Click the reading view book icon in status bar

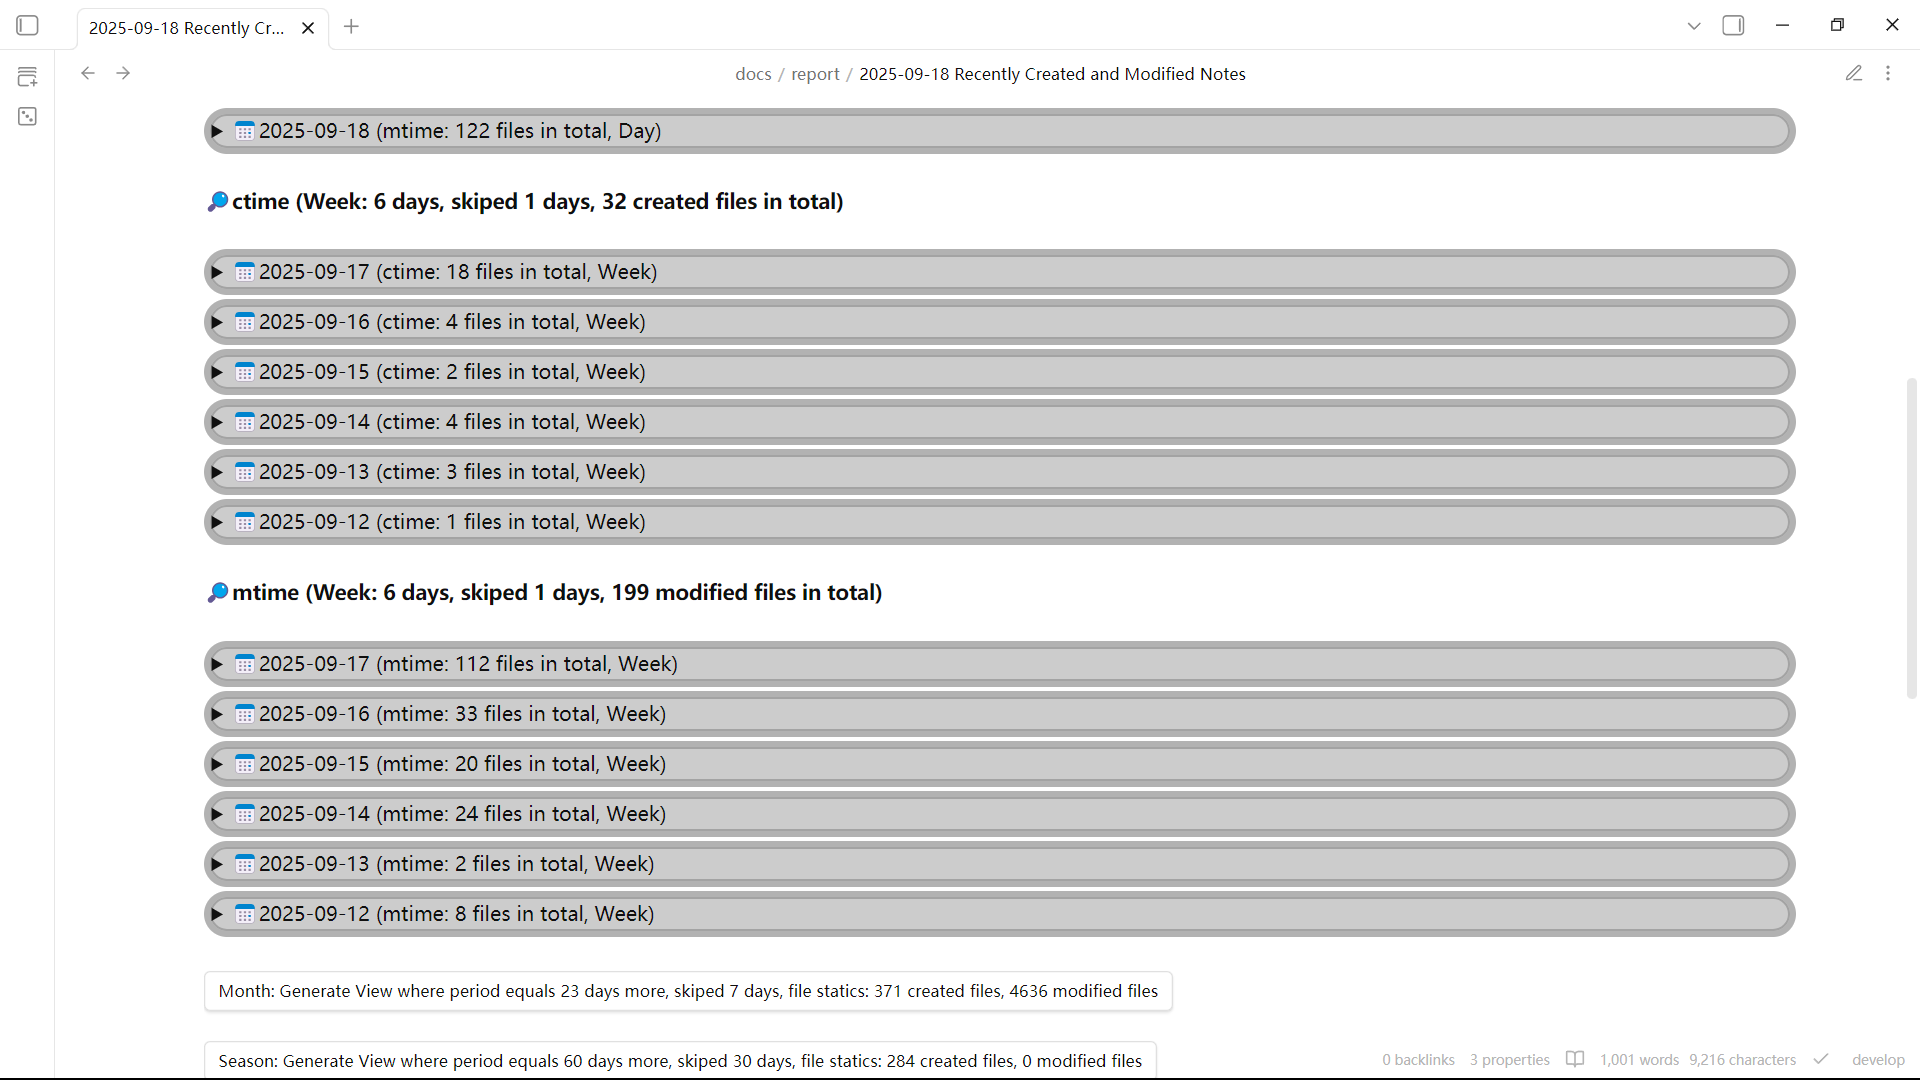1575,1059
